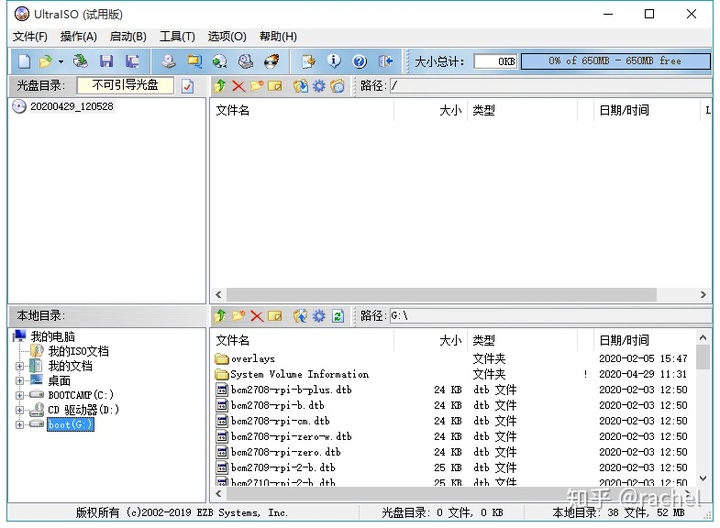Click the local path field showing G:\

pyautogui.click(x=551, y=316)
